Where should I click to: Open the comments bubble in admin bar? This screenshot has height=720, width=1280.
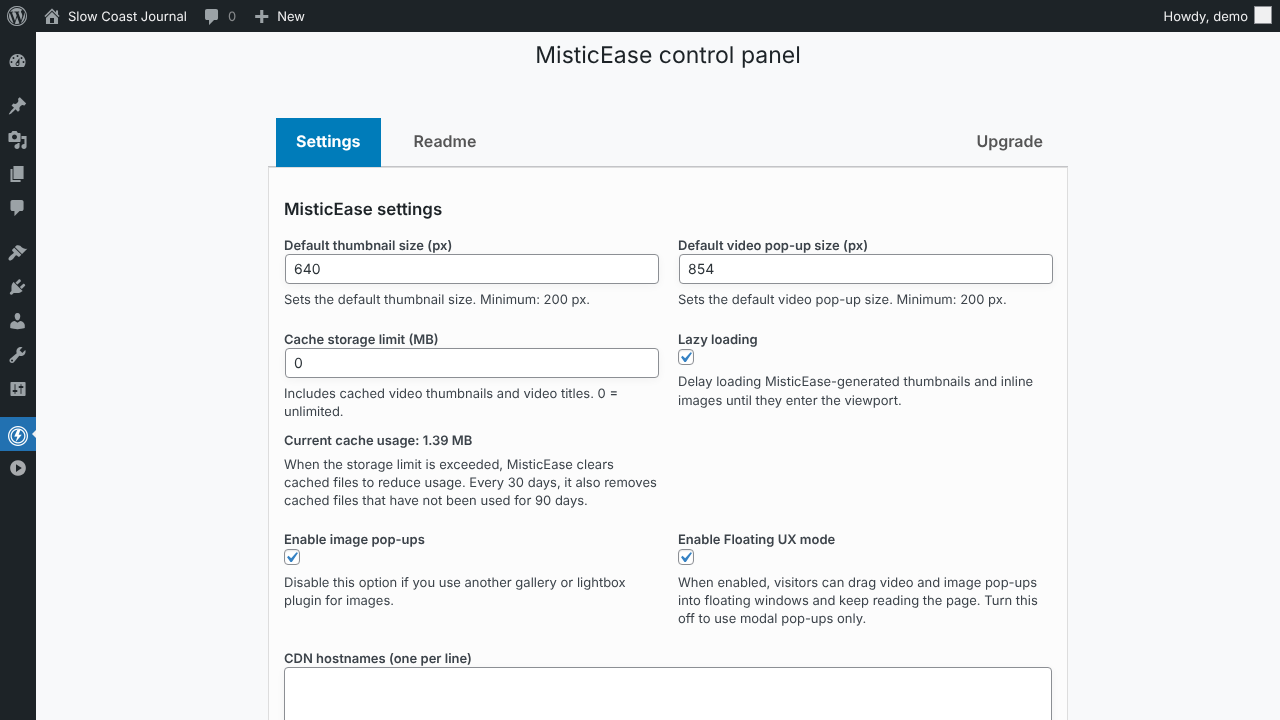[x=220, y=16]
